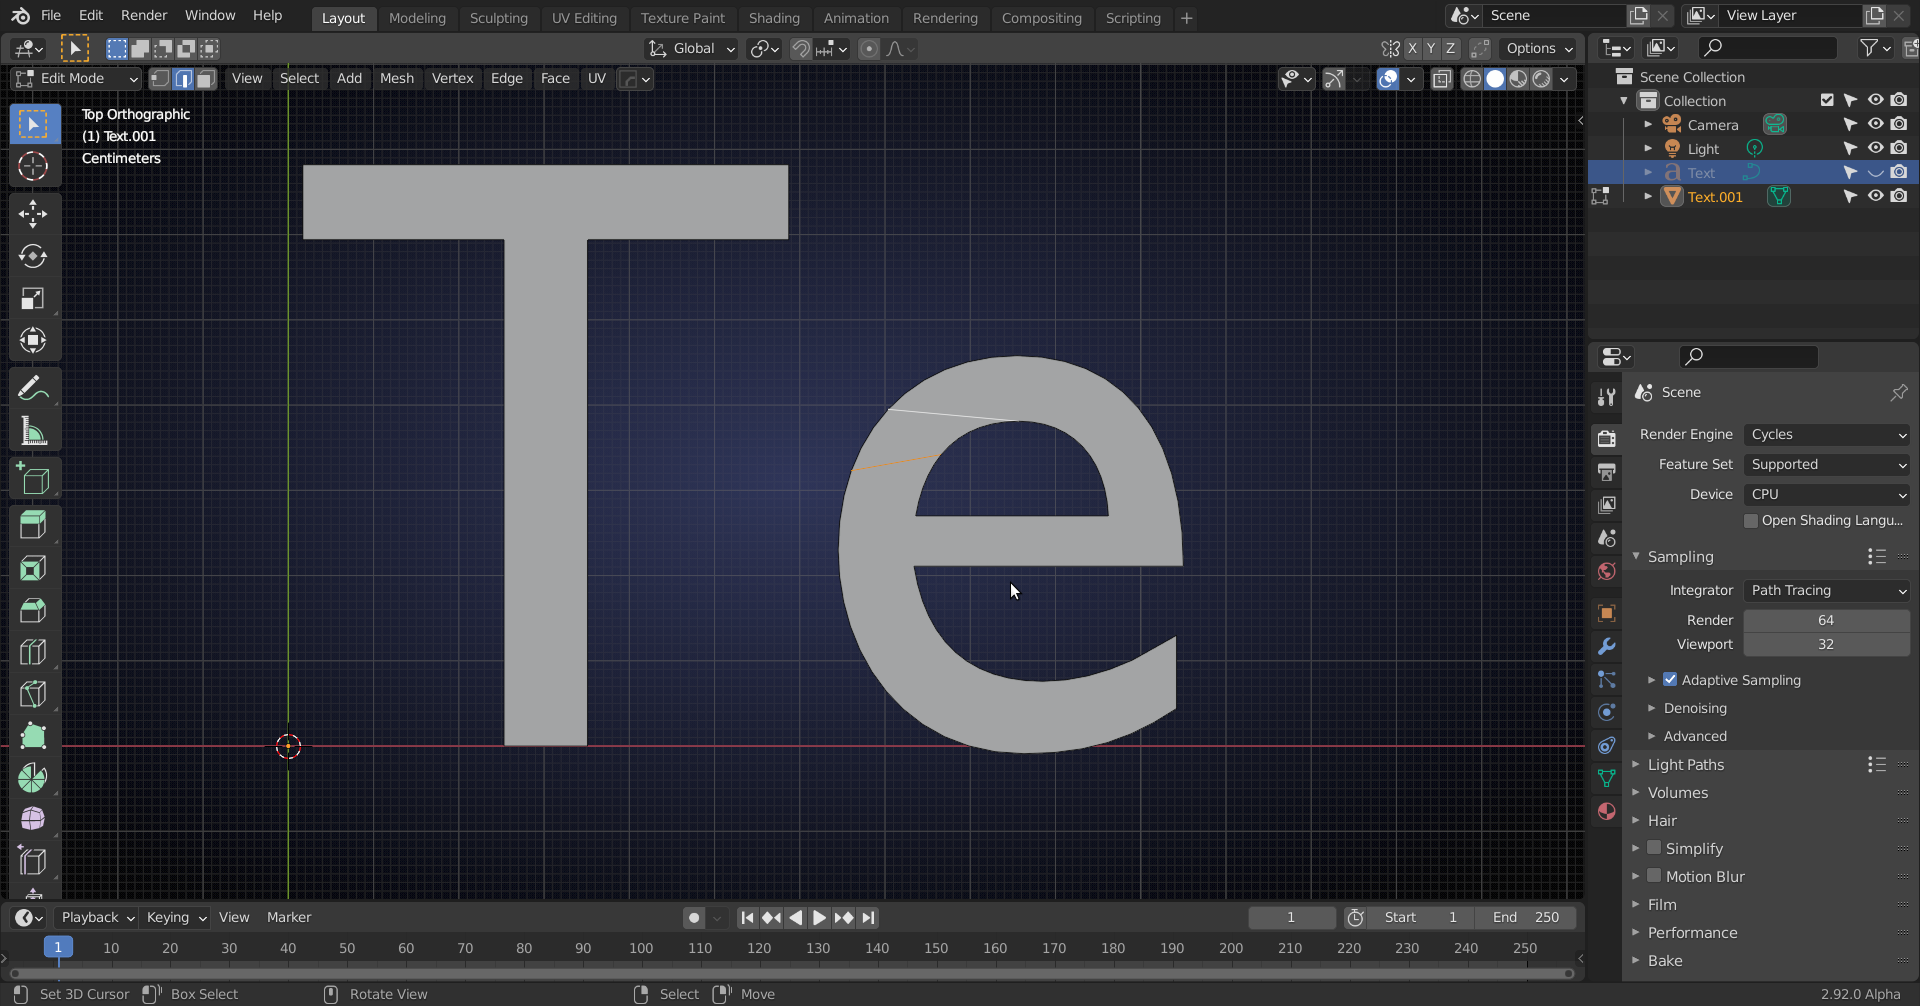The height and width of the screenshot is (1006, 1920).
Task: Select the Move tool in toolbar
Action: click(x=33, y=214)
